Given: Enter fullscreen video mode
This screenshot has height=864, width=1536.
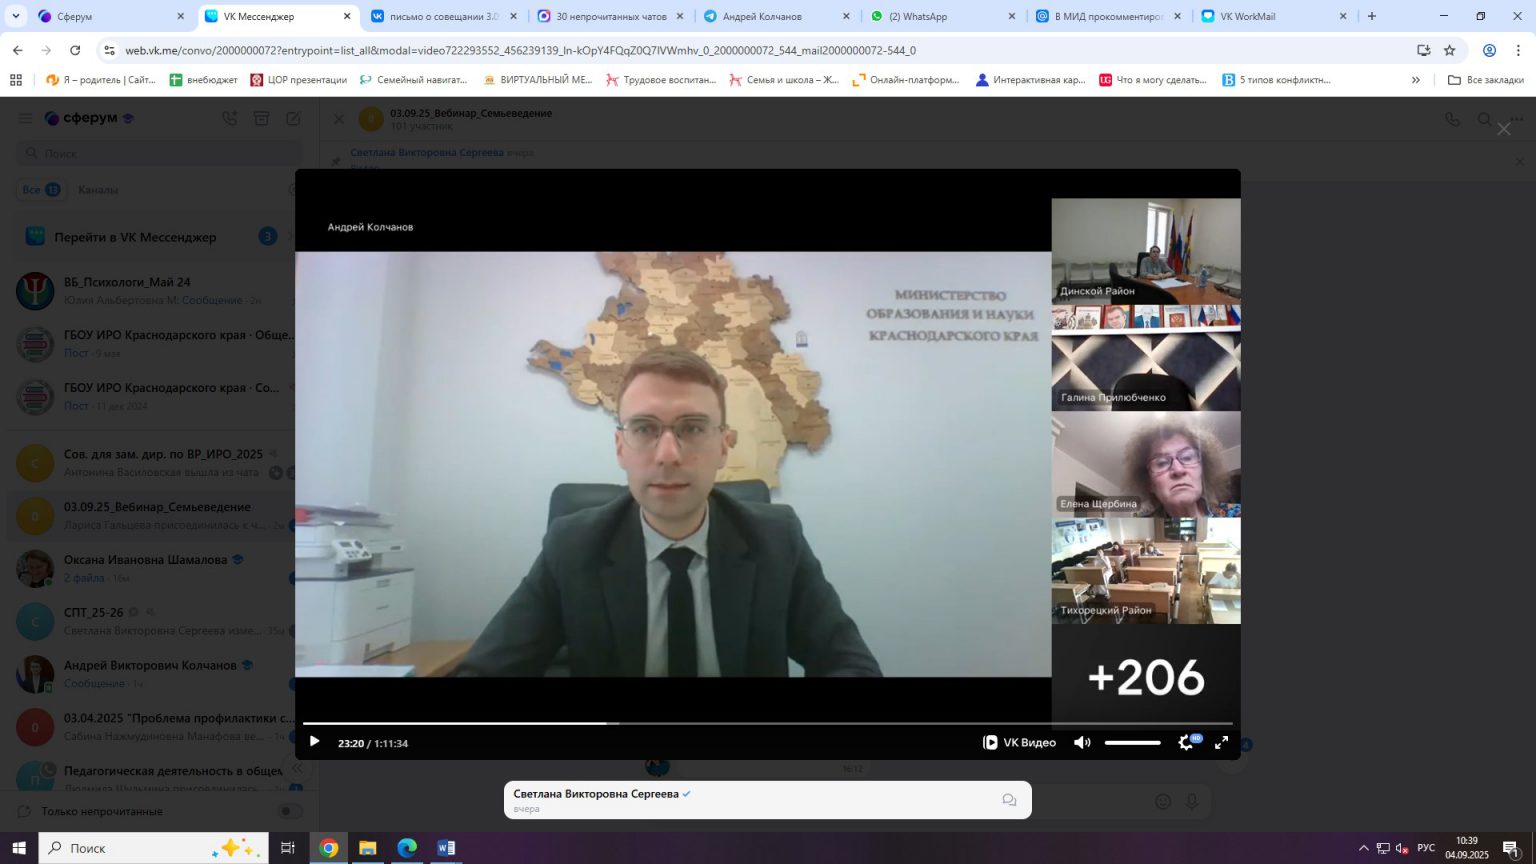Looking at the screenshot, I should click(1221, 742).
